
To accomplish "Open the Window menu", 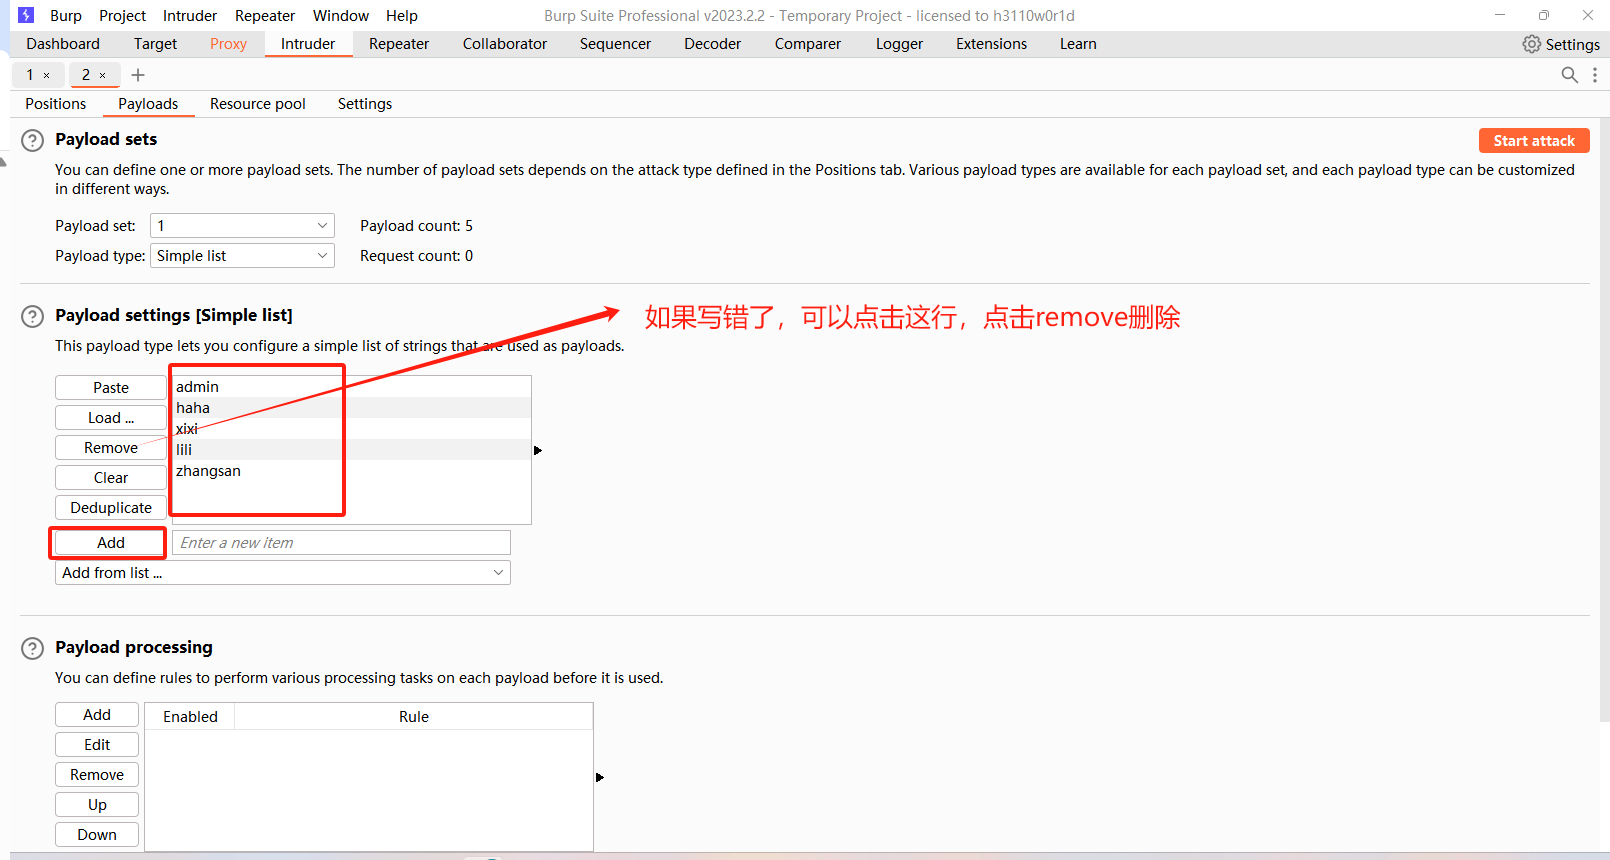I will 341,16.
